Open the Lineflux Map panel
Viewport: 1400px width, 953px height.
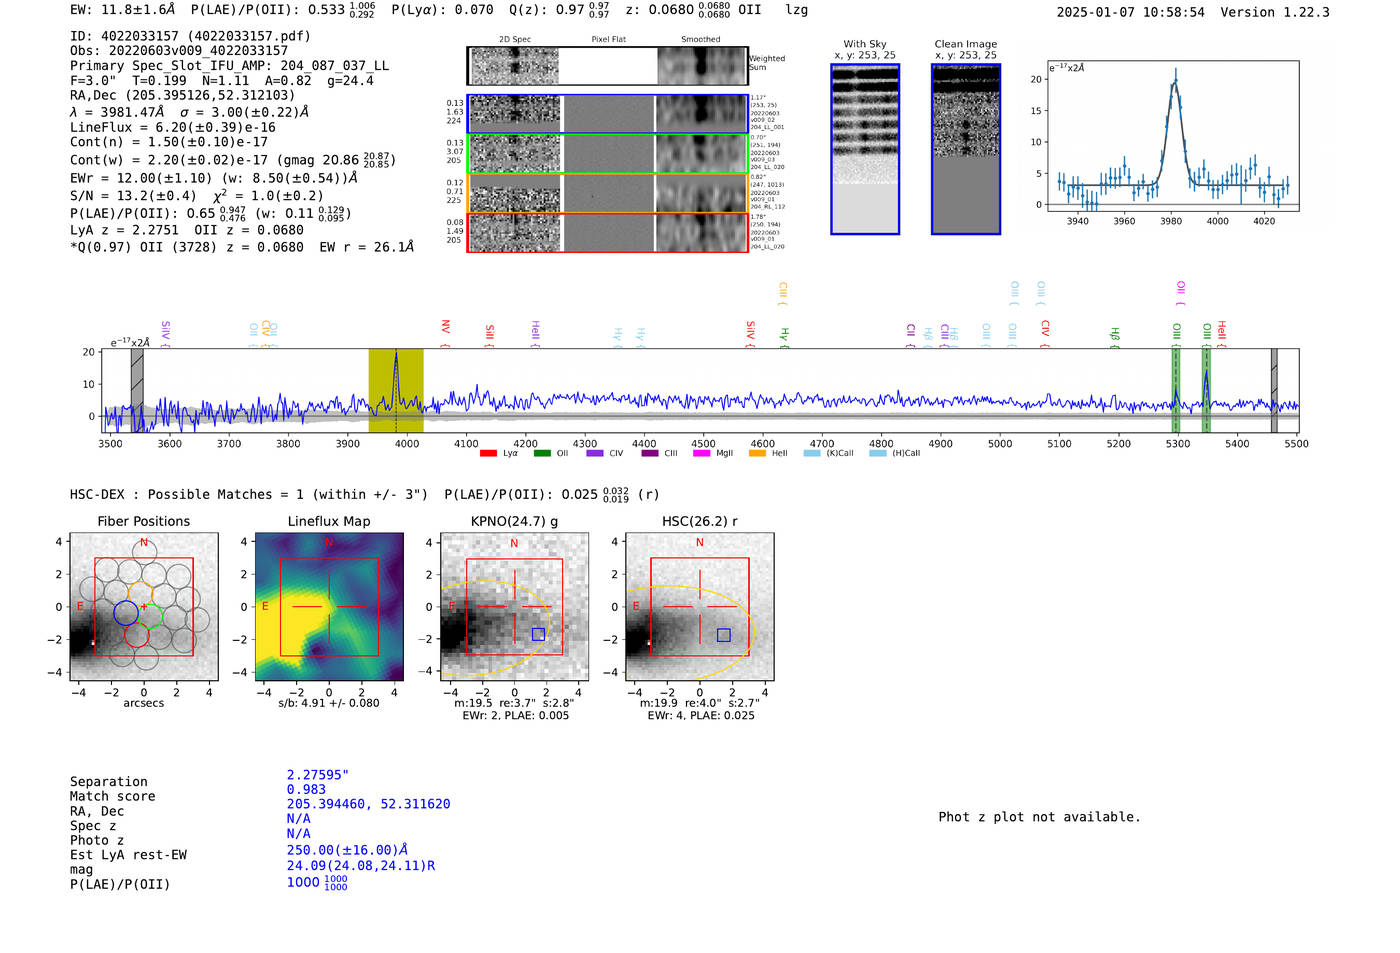(329, 606)
